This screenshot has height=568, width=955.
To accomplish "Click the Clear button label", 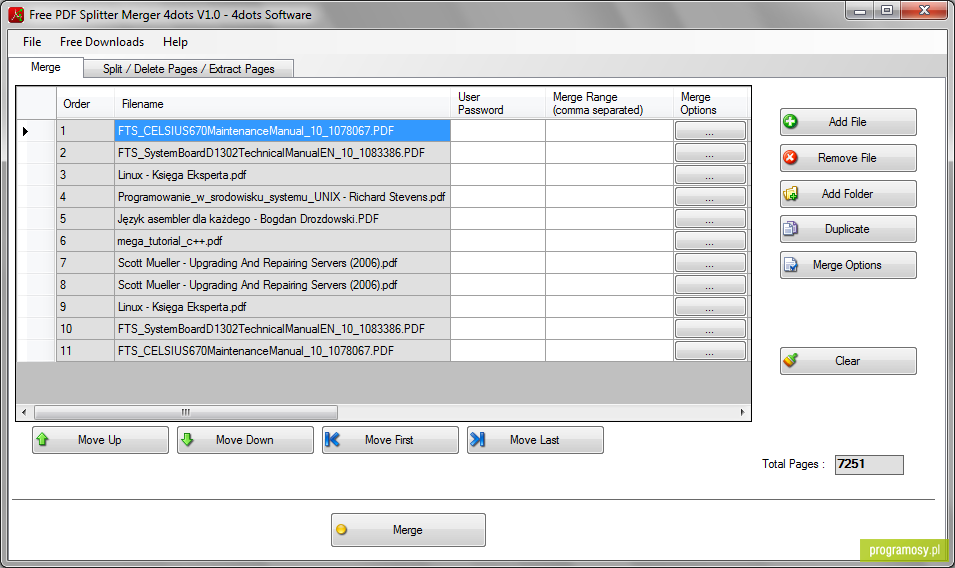I will 847,360.
